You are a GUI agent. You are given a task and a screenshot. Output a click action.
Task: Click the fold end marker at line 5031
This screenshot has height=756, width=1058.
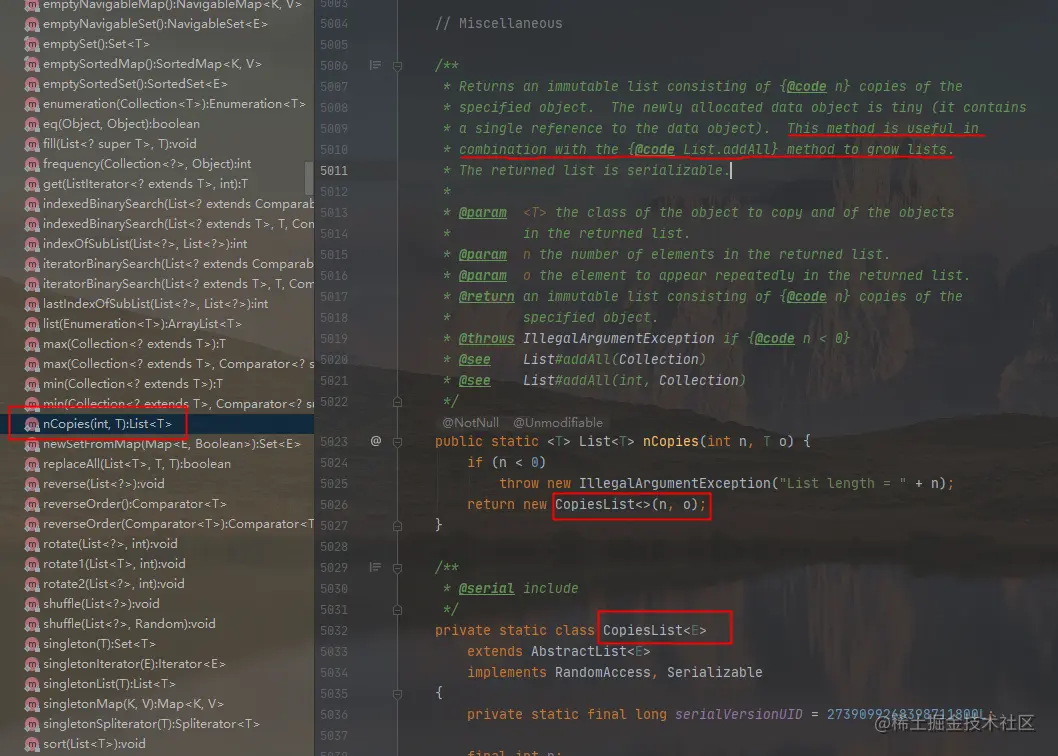coord(397,610)
